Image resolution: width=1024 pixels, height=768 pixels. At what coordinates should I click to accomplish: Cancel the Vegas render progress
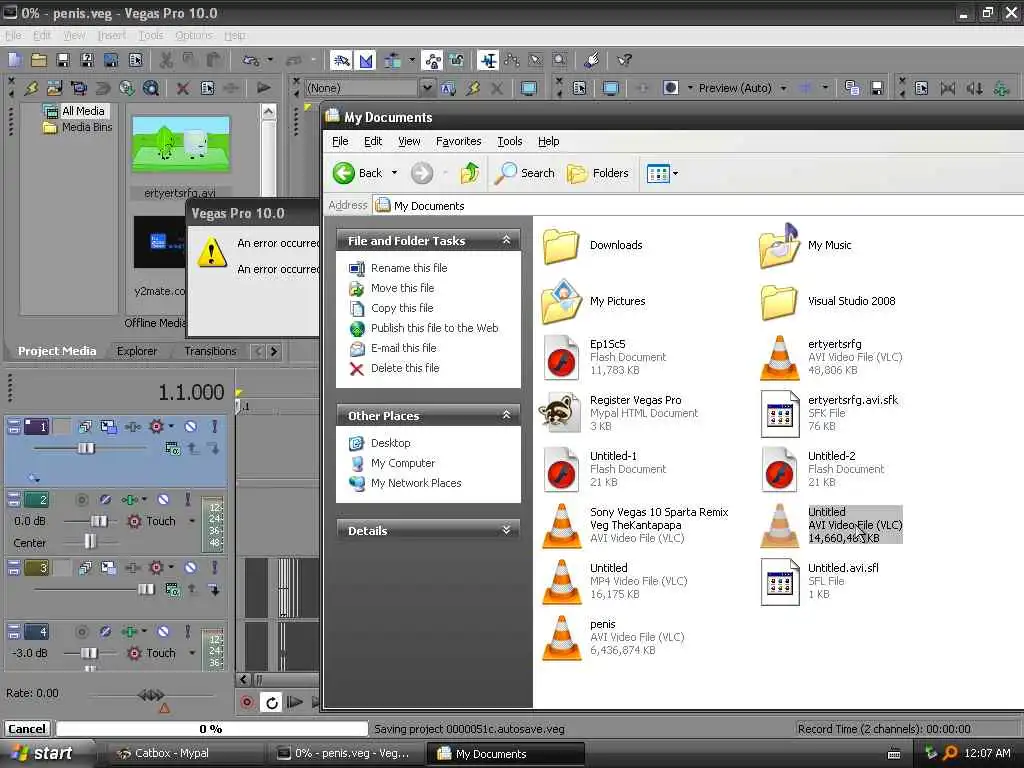click(27, 729)
